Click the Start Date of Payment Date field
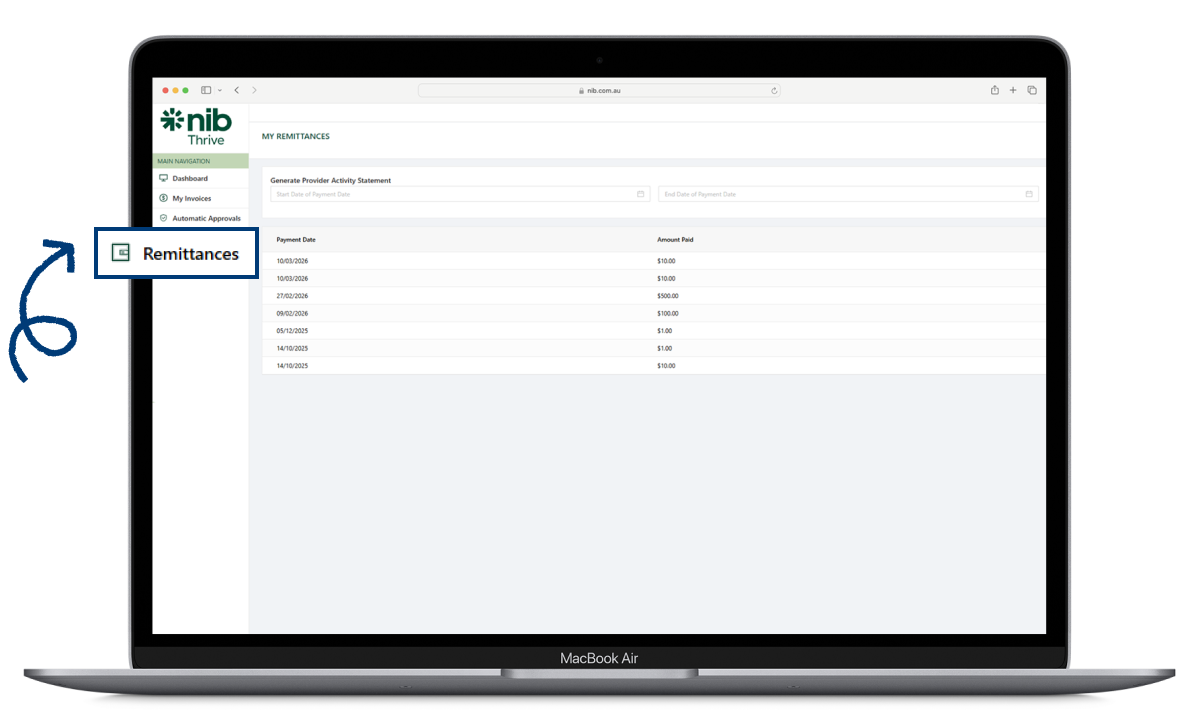Viewport: 1200px width, 711px height. [x=460, y=194]
